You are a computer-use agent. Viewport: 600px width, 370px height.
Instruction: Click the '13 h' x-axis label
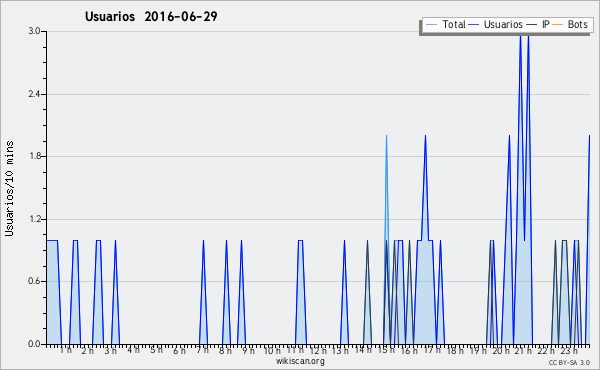pos(340,350)
